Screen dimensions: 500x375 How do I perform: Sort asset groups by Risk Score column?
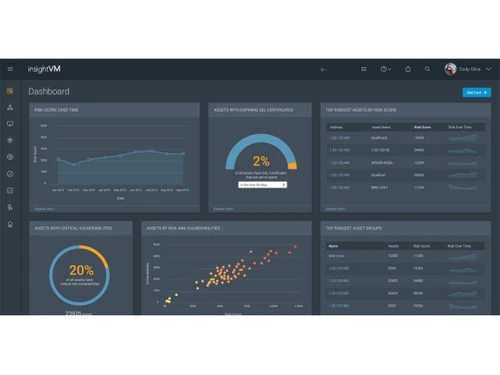click(421, 246)
